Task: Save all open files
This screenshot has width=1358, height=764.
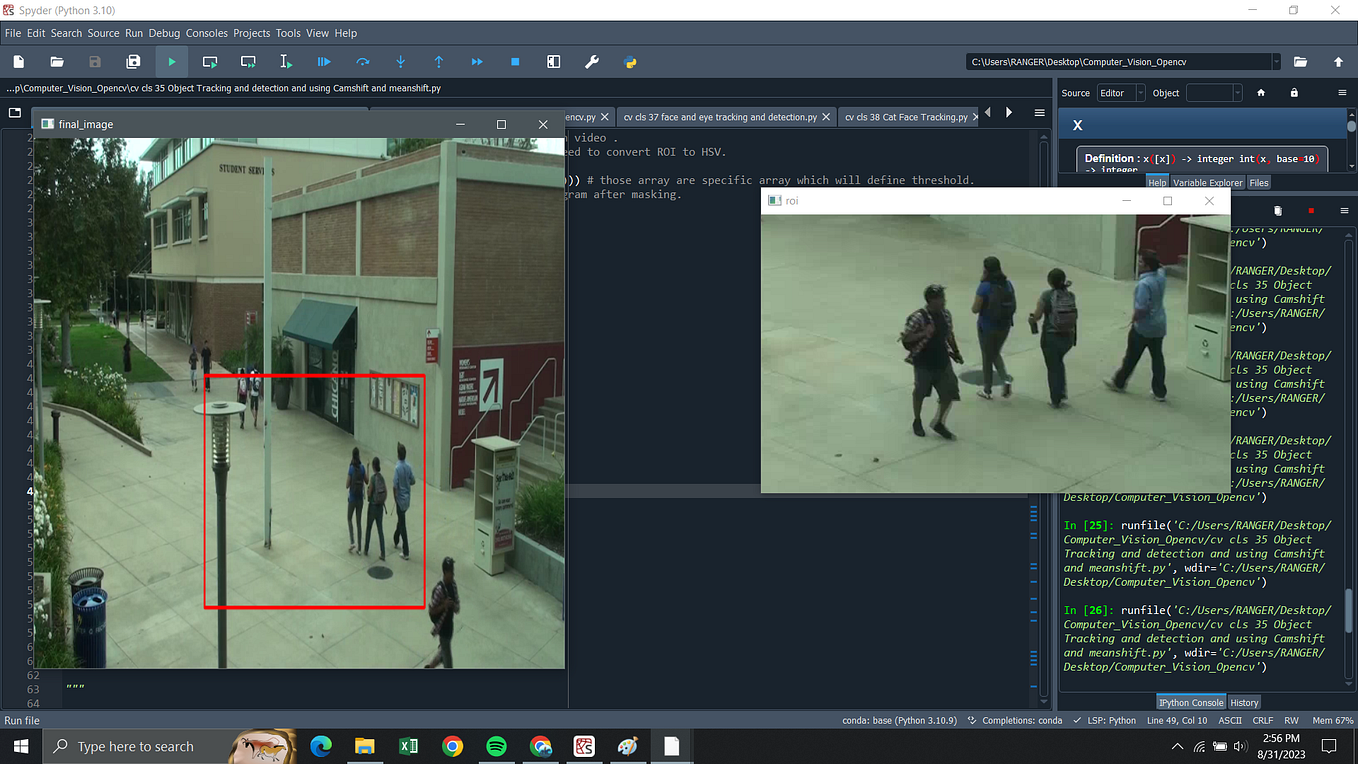Action: point(133,62)
